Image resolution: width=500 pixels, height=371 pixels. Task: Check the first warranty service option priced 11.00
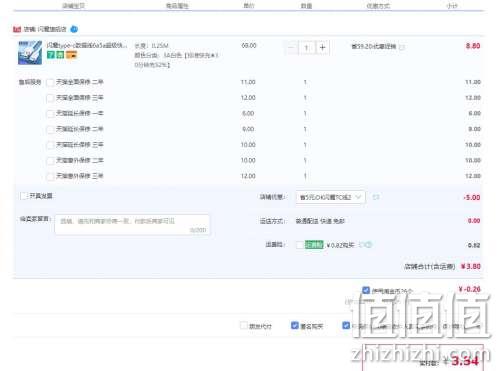click(x=50, y=82)
